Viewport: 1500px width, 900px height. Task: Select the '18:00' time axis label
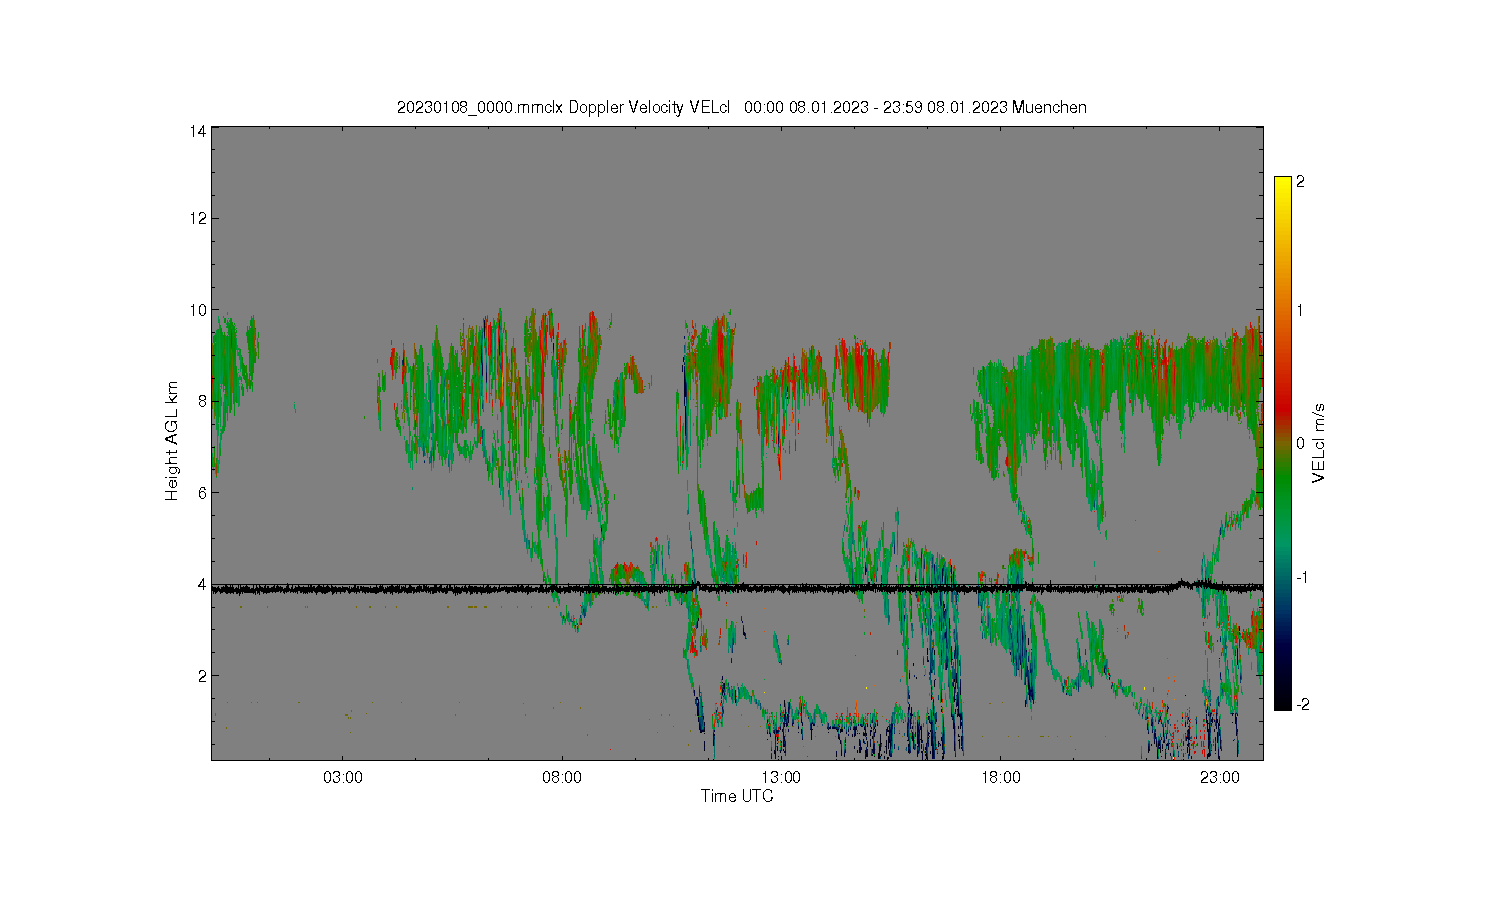coord(1000,777)
